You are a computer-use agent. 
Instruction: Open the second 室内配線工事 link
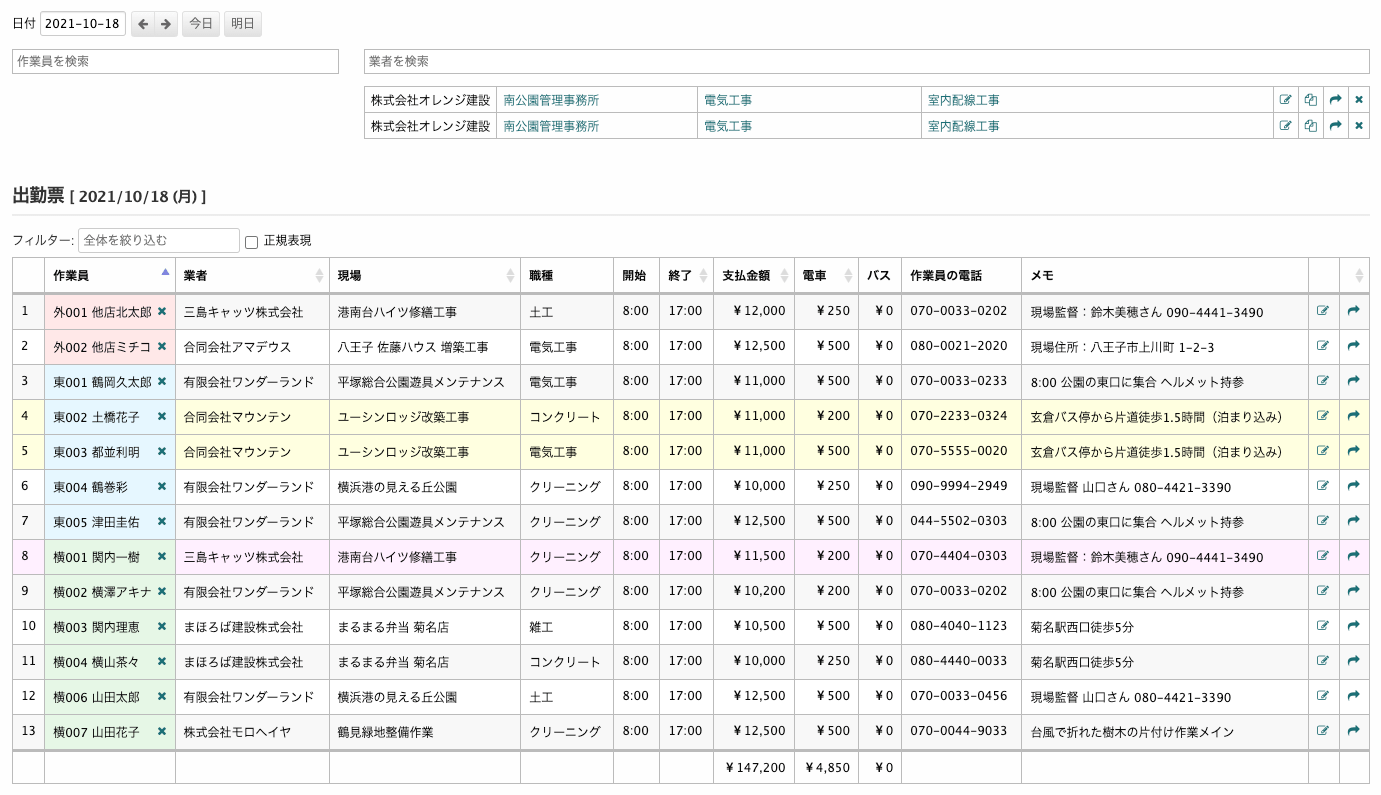[x=963, y=126]
